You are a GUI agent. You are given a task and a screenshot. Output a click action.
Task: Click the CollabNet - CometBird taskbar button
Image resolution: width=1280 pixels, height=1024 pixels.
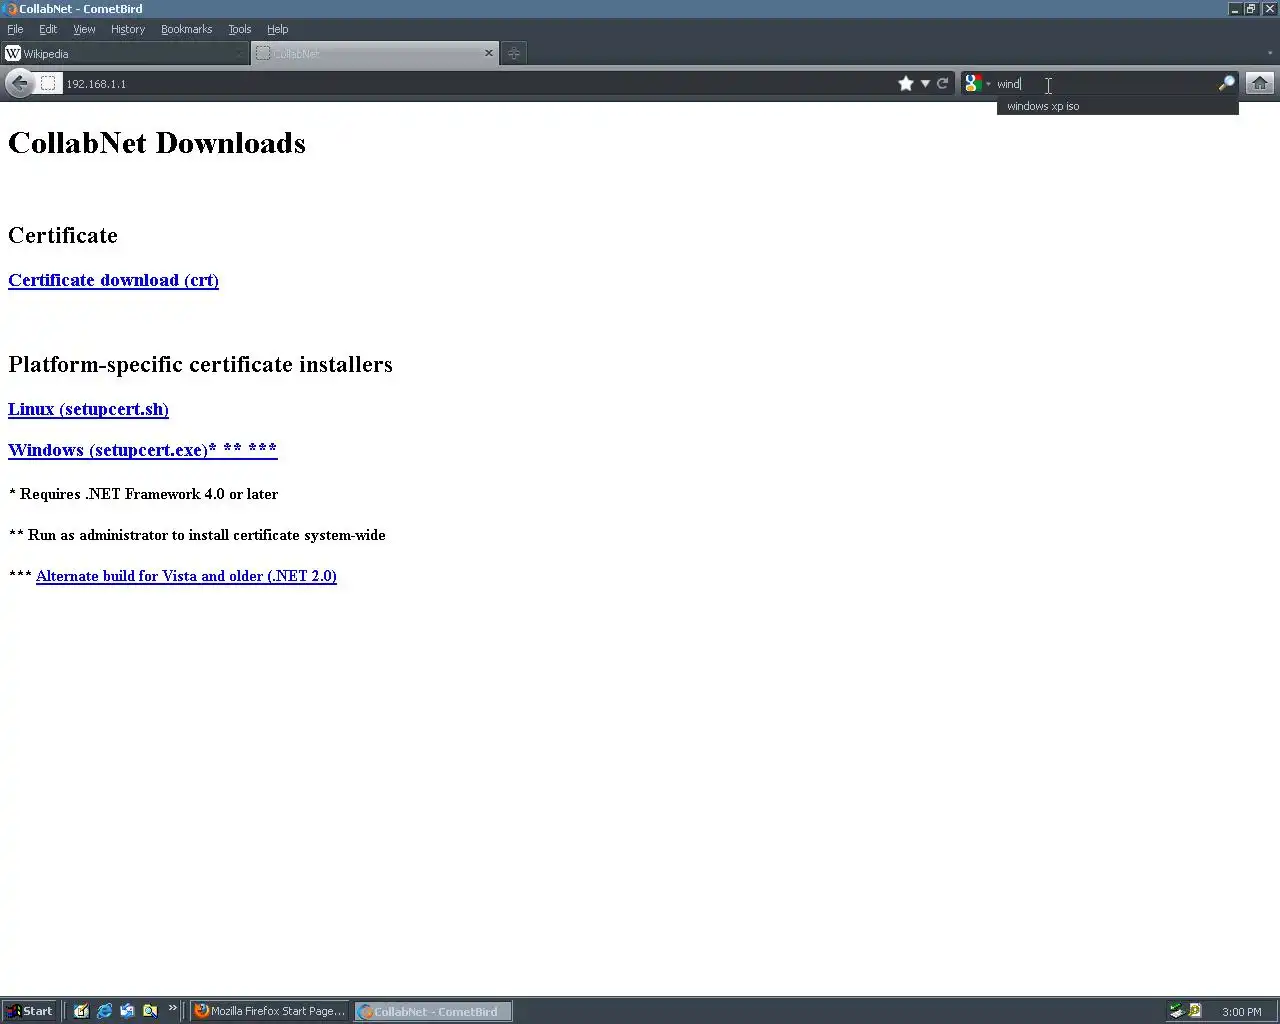433,1011
